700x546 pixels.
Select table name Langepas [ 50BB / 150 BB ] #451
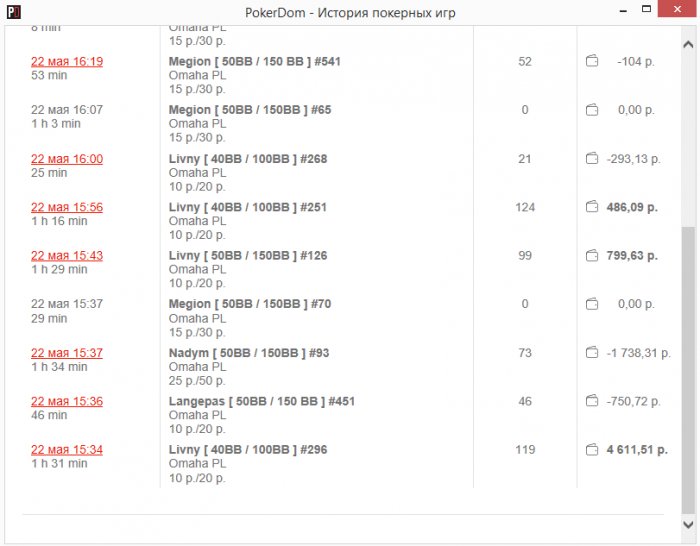click(x=262, y=401)
